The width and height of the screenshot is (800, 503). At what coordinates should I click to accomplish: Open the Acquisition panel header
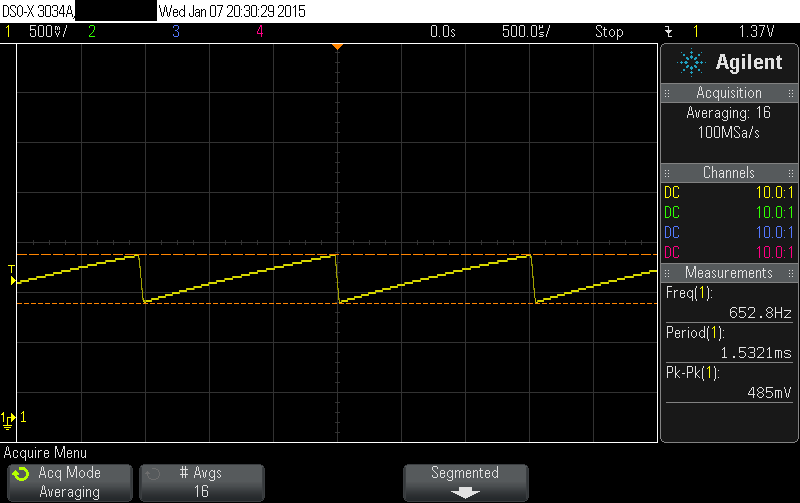[729, 93]
